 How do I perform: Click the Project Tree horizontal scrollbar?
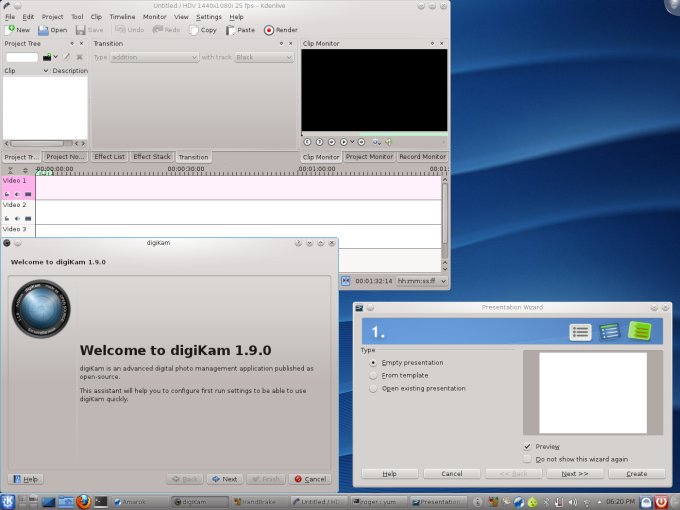pos(37,144)
